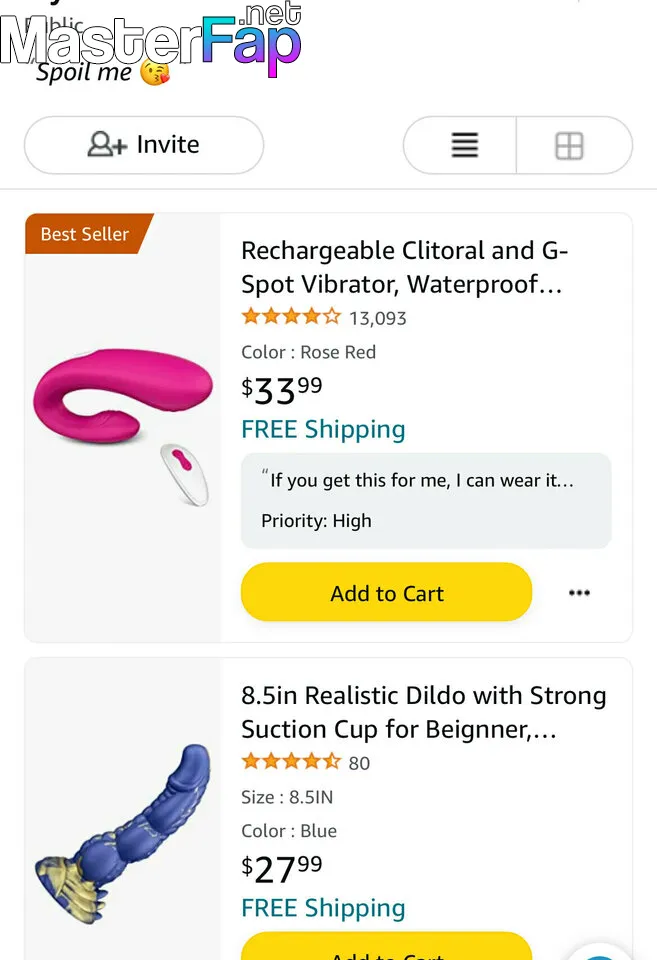
Task: Open the three-dot more options menu
Action: point(579,593)
